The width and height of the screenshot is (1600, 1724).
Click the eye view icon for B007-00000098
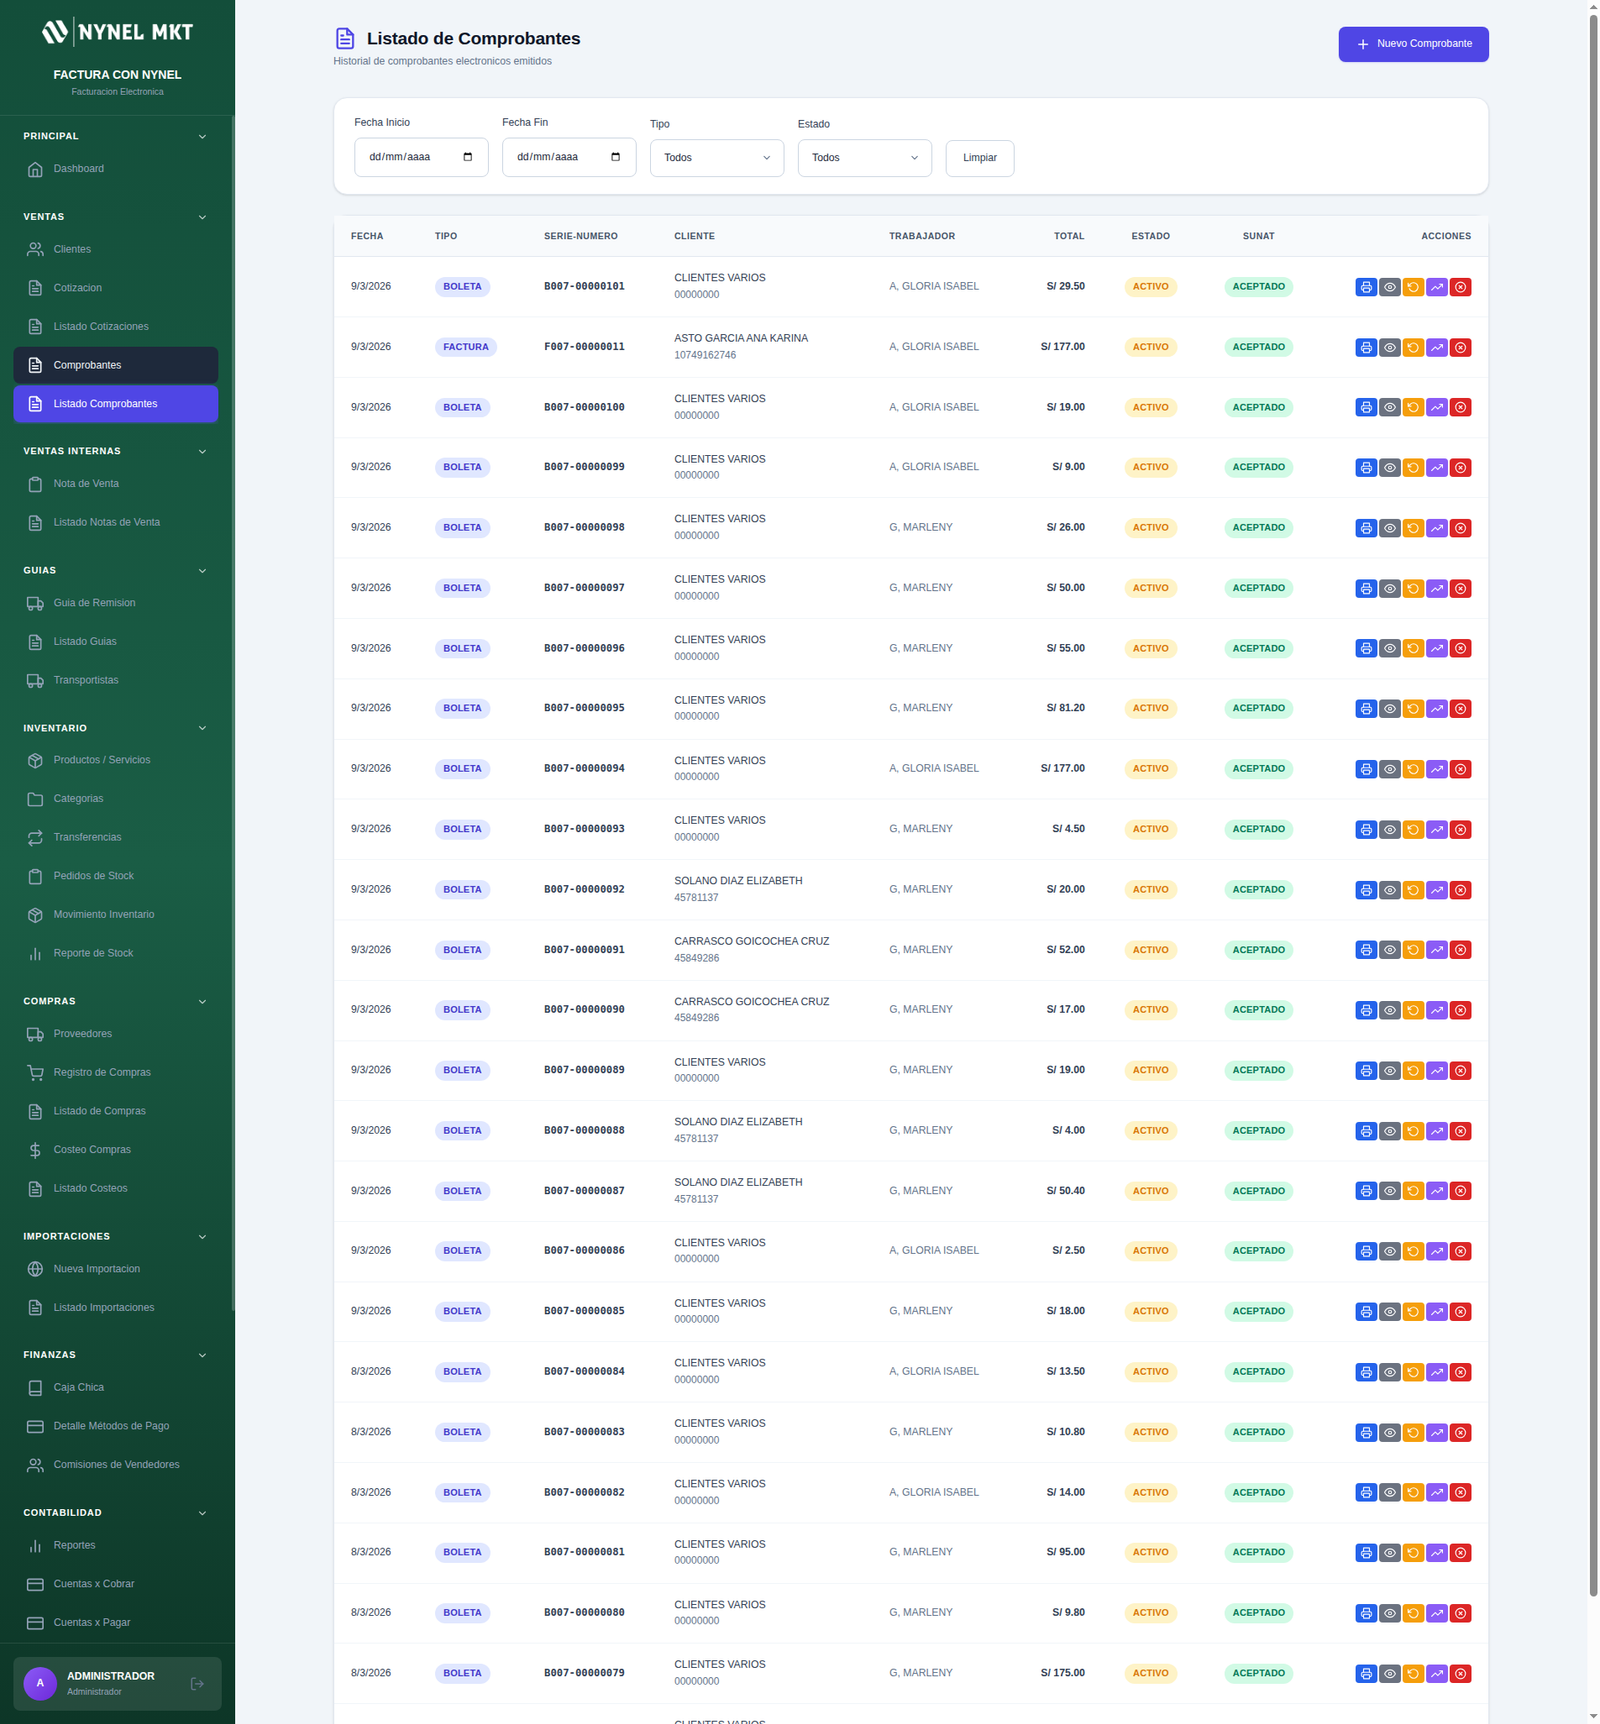[x=1390, y=528]
